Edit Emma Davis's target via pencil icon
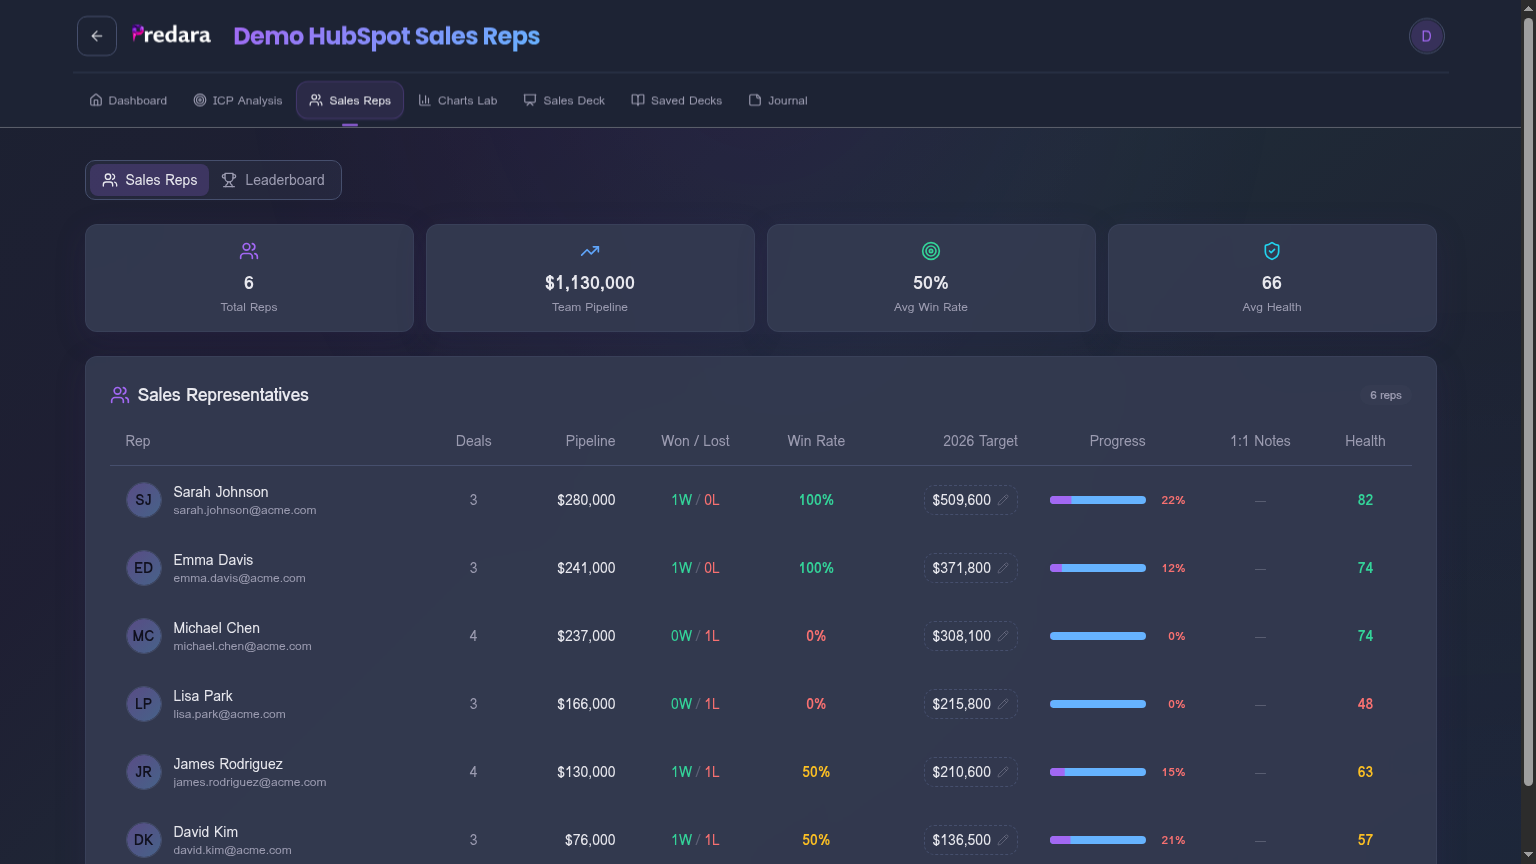This screenshot has height=864, width=1536. click(x=1003, y=568)
